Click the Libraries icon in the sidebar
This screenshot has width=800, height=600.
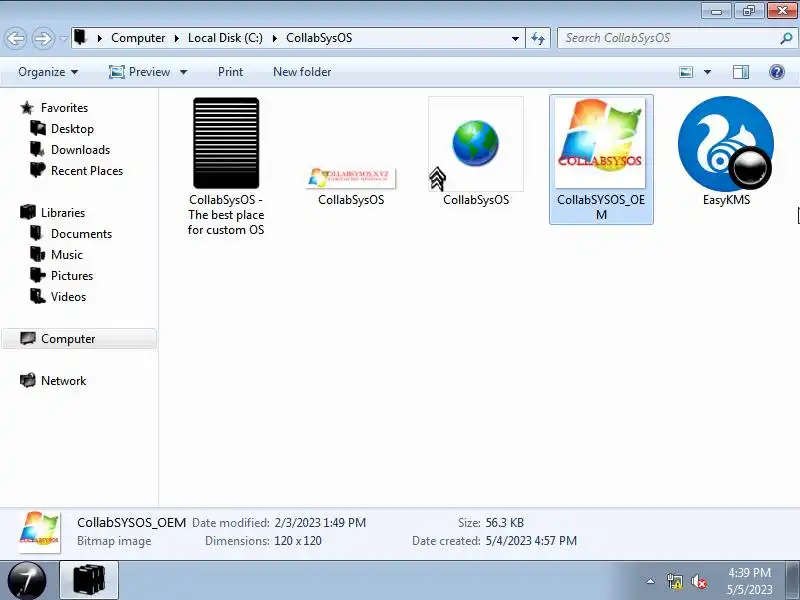click(x=28, y=212)
